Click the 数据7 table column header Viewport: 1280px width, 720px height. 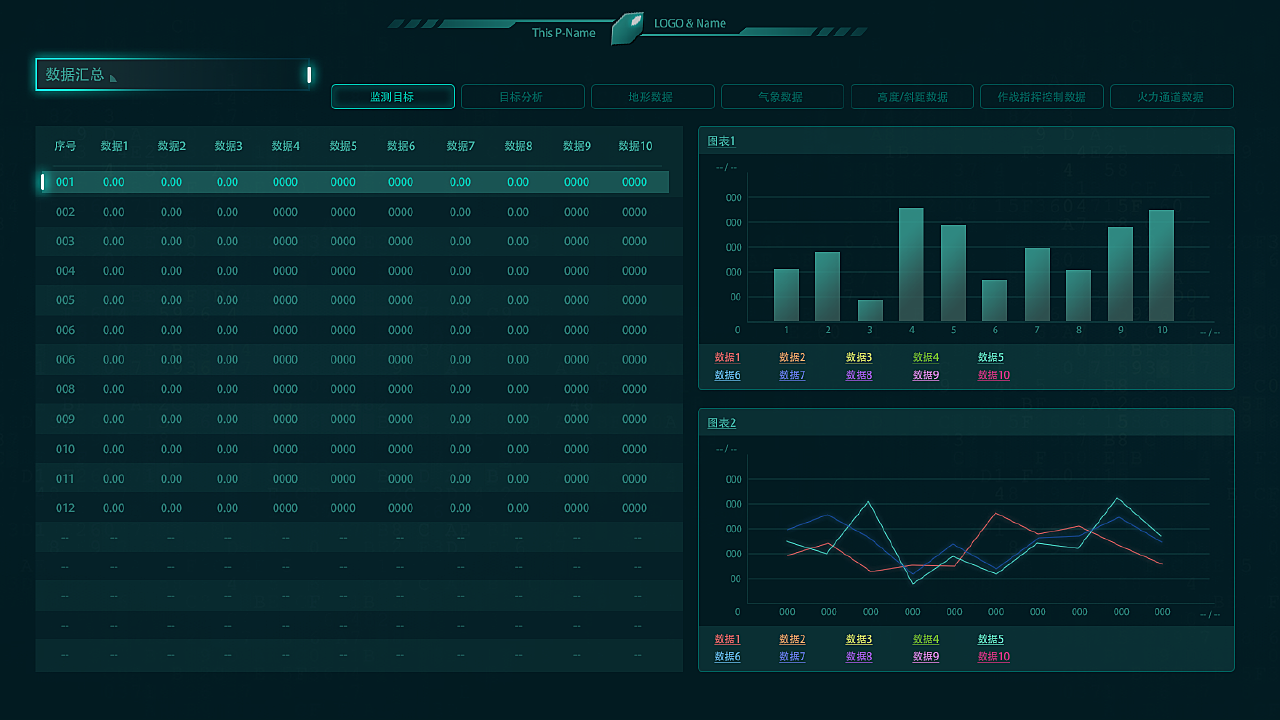click(461, 146)
